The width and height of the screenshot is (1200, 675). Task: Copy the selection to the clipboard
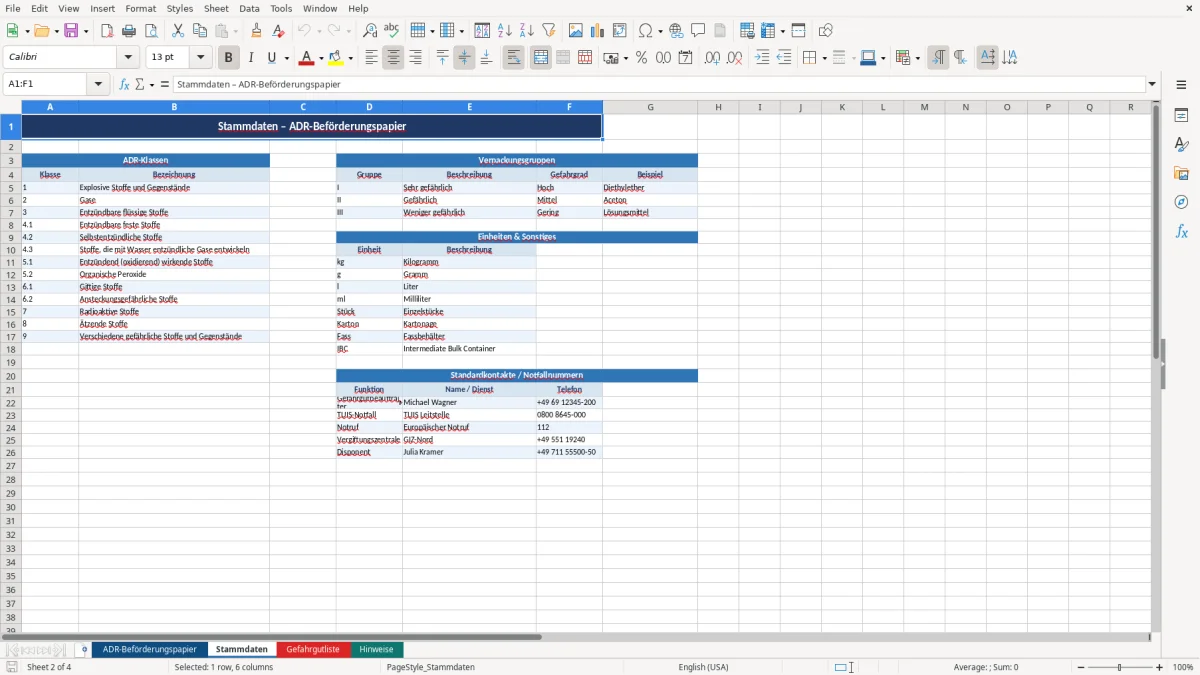(200, 31)
